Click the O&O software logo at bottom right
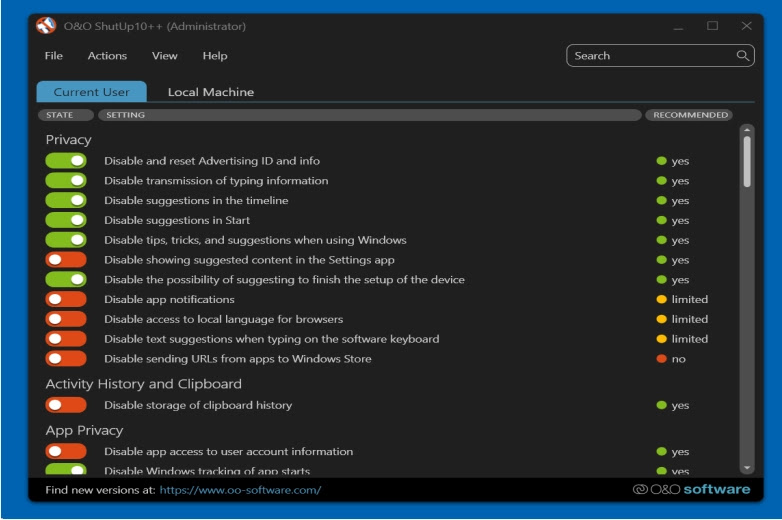 [x=691, y=490]
